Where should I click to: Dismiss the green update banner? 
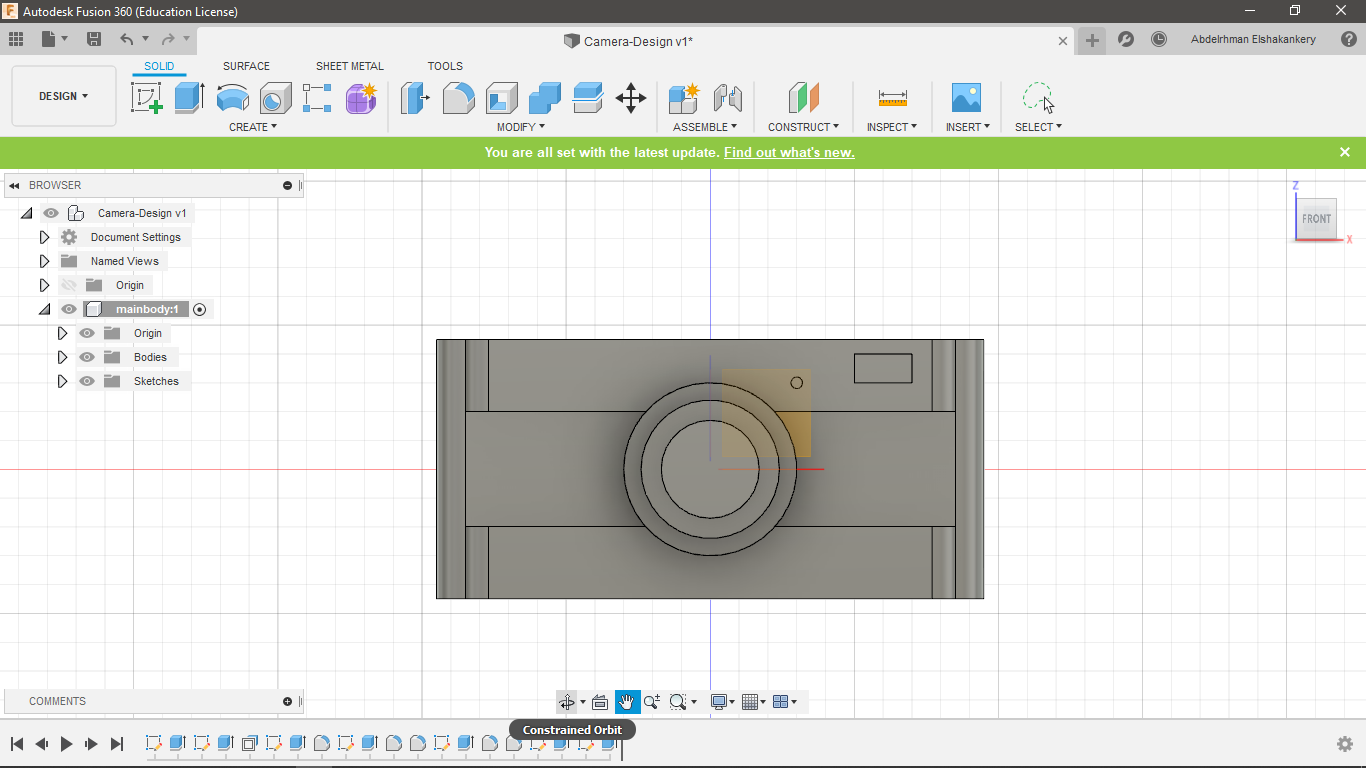[x=1345, y=152]
